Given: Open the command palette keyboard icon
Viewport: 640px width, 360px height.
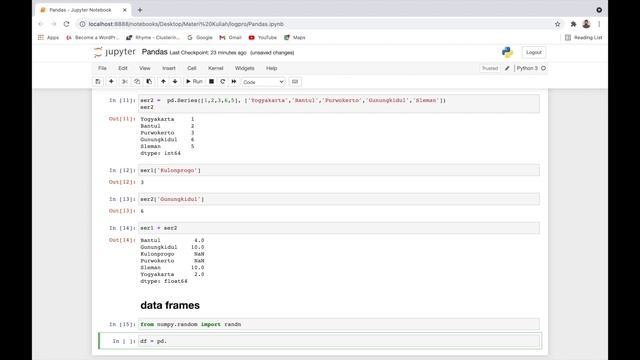Looking at the screenshot, I should click(295, 82).
